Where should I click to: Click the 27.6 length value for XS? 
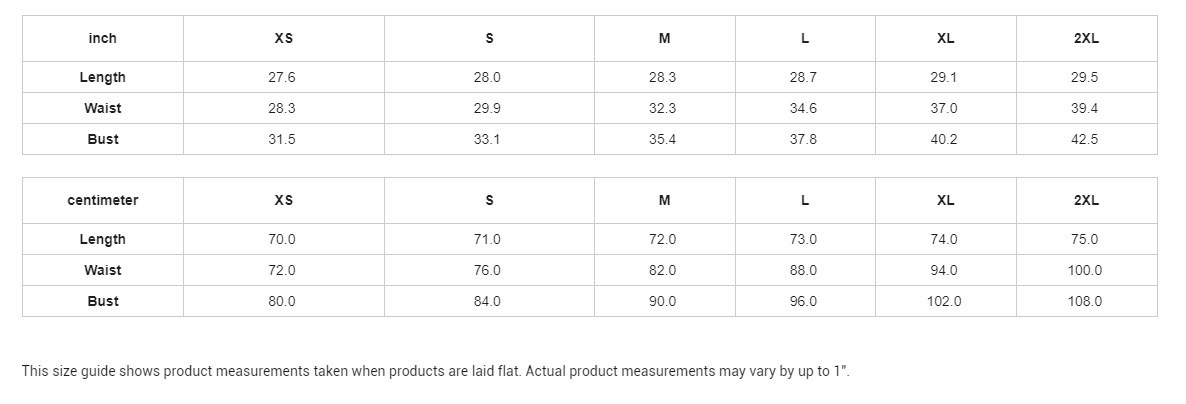(282, 77)
